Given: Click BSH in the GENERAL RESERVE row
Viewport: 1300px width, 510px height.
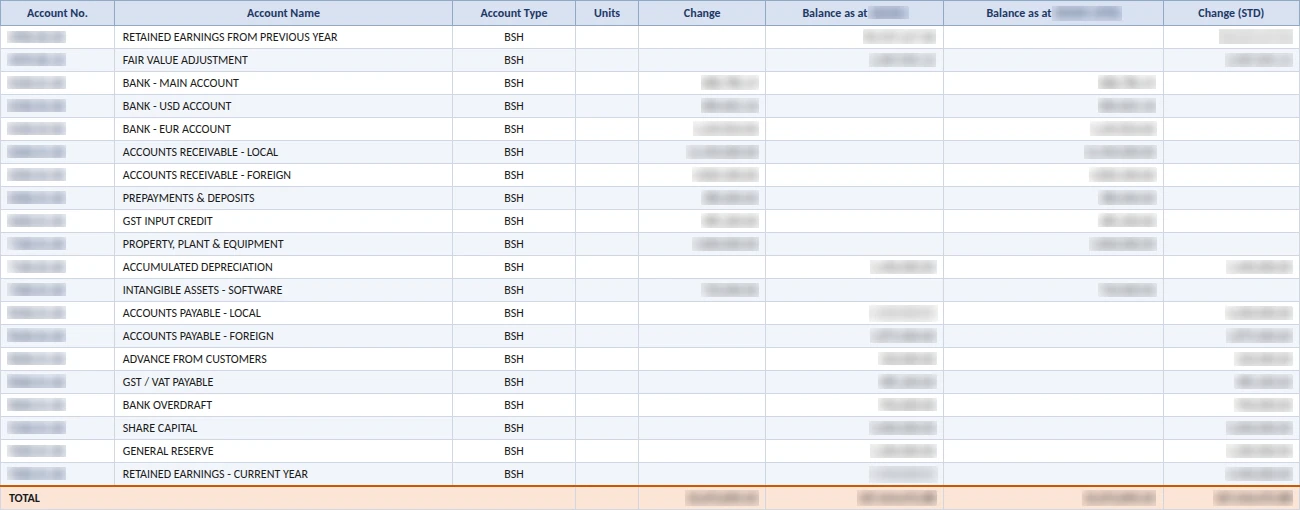Looking at the screenshot, I should click(x=514, y=451).
